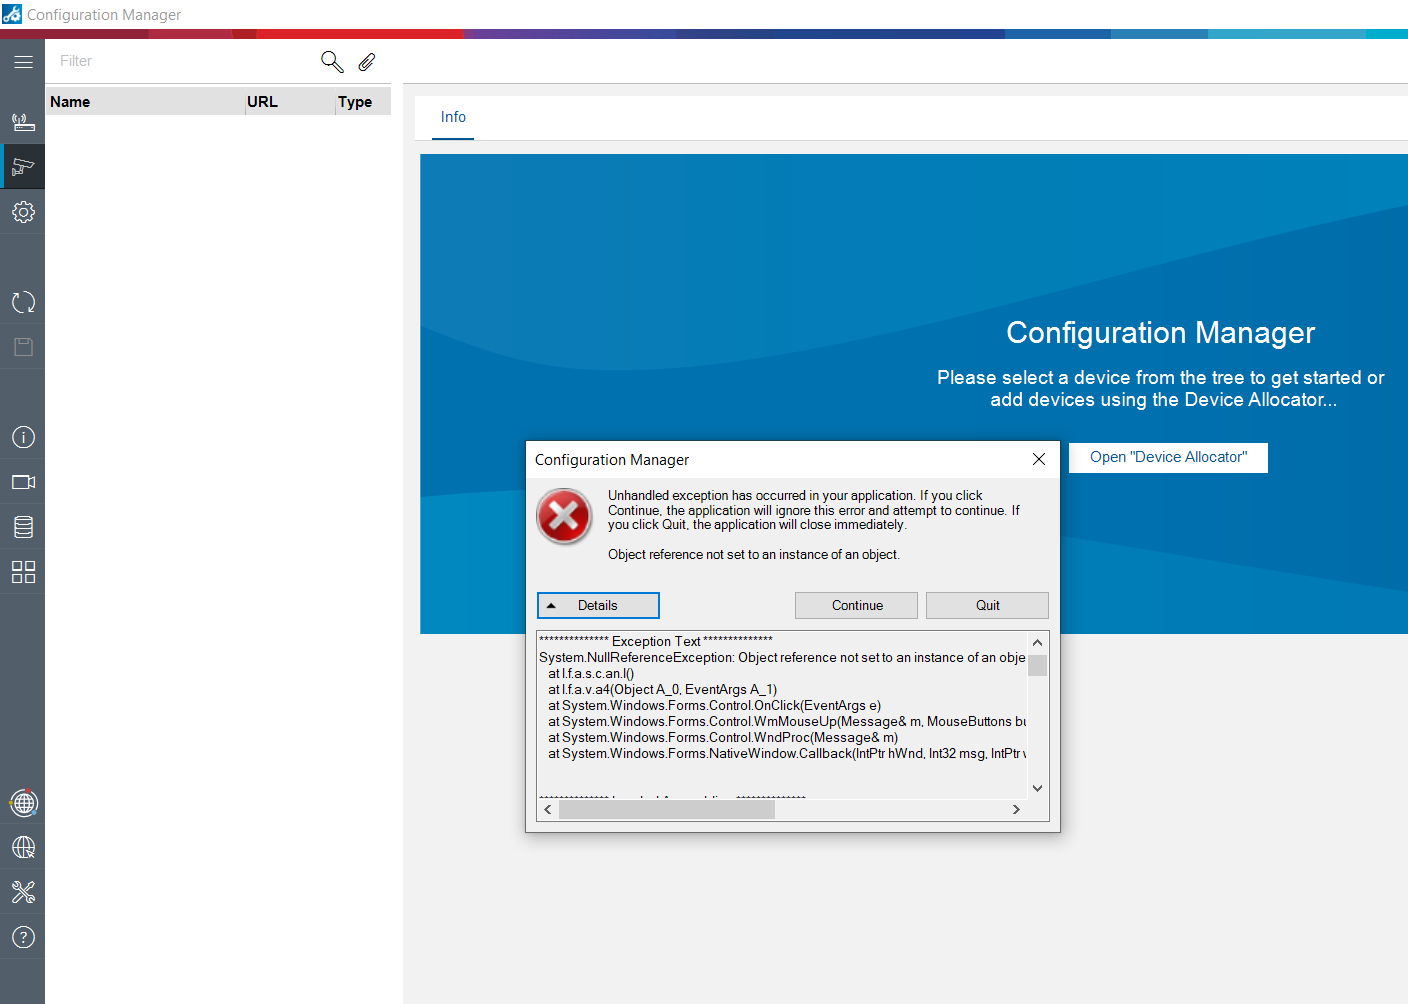Click the circled i information icon
Image resolution: width=1408 pixels, height=1004 pixels.
click(x=23, y=437)
